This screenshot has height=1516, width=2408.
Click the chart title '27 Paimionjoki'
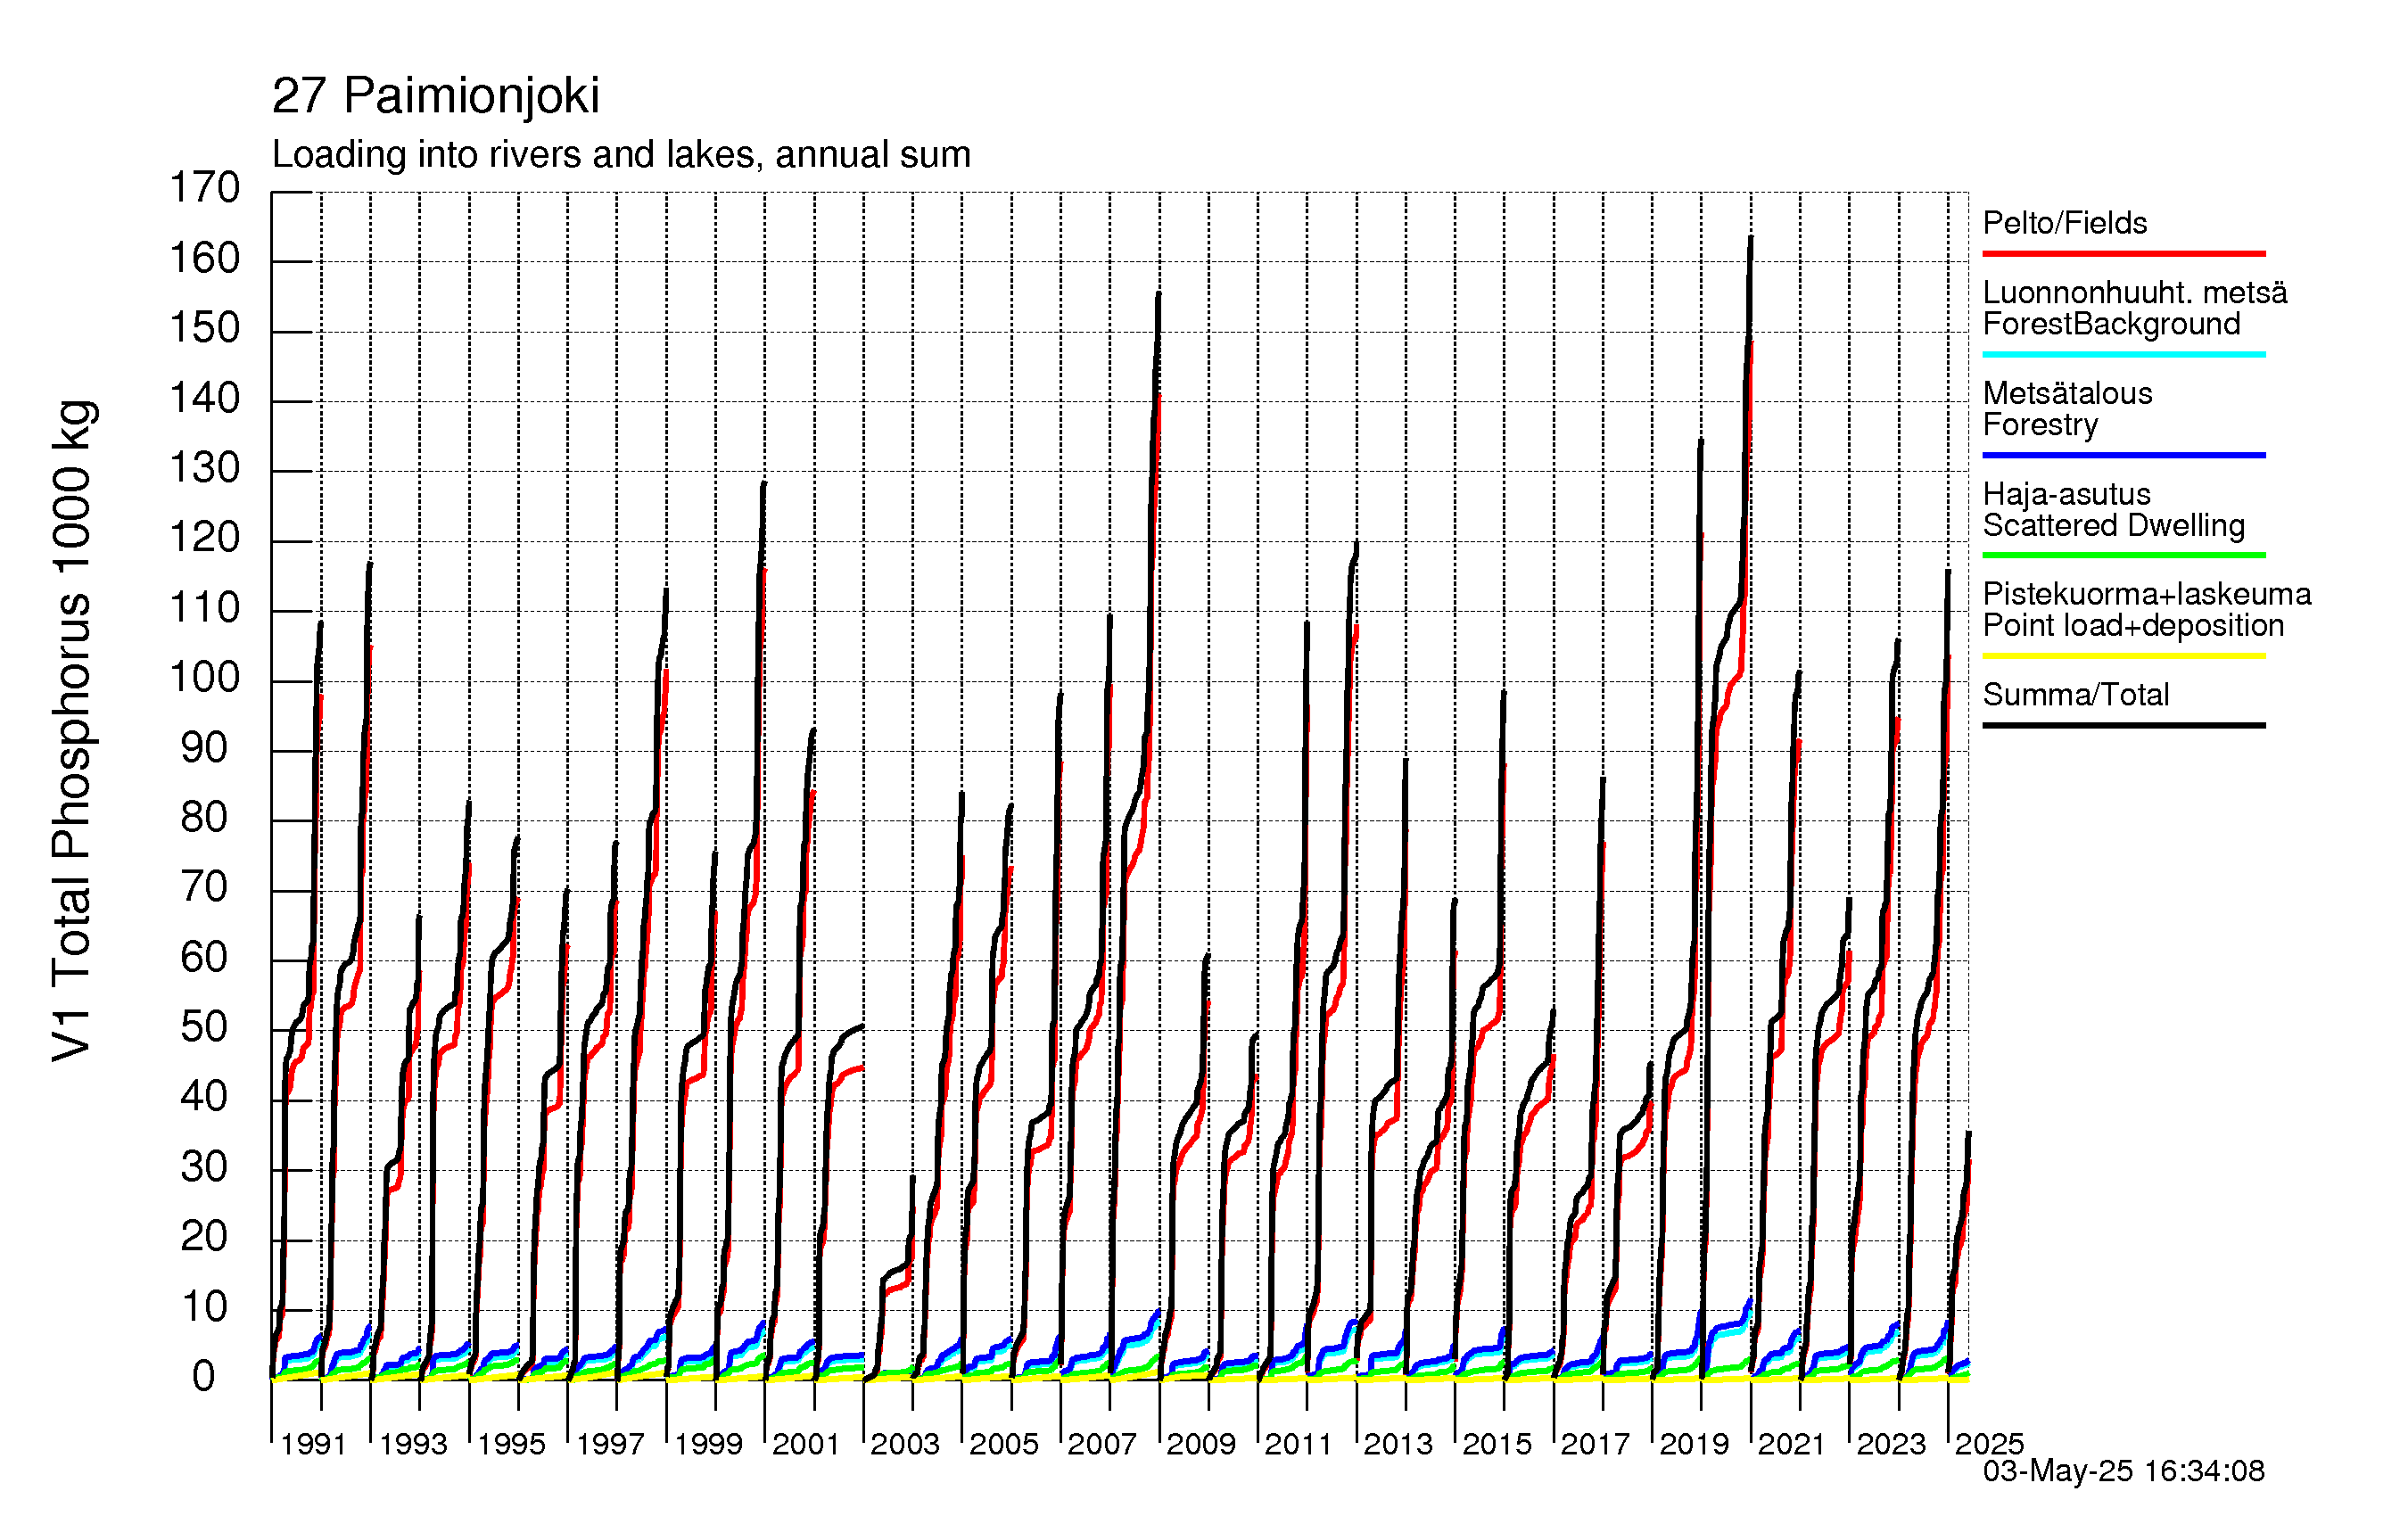click(435, 96)
